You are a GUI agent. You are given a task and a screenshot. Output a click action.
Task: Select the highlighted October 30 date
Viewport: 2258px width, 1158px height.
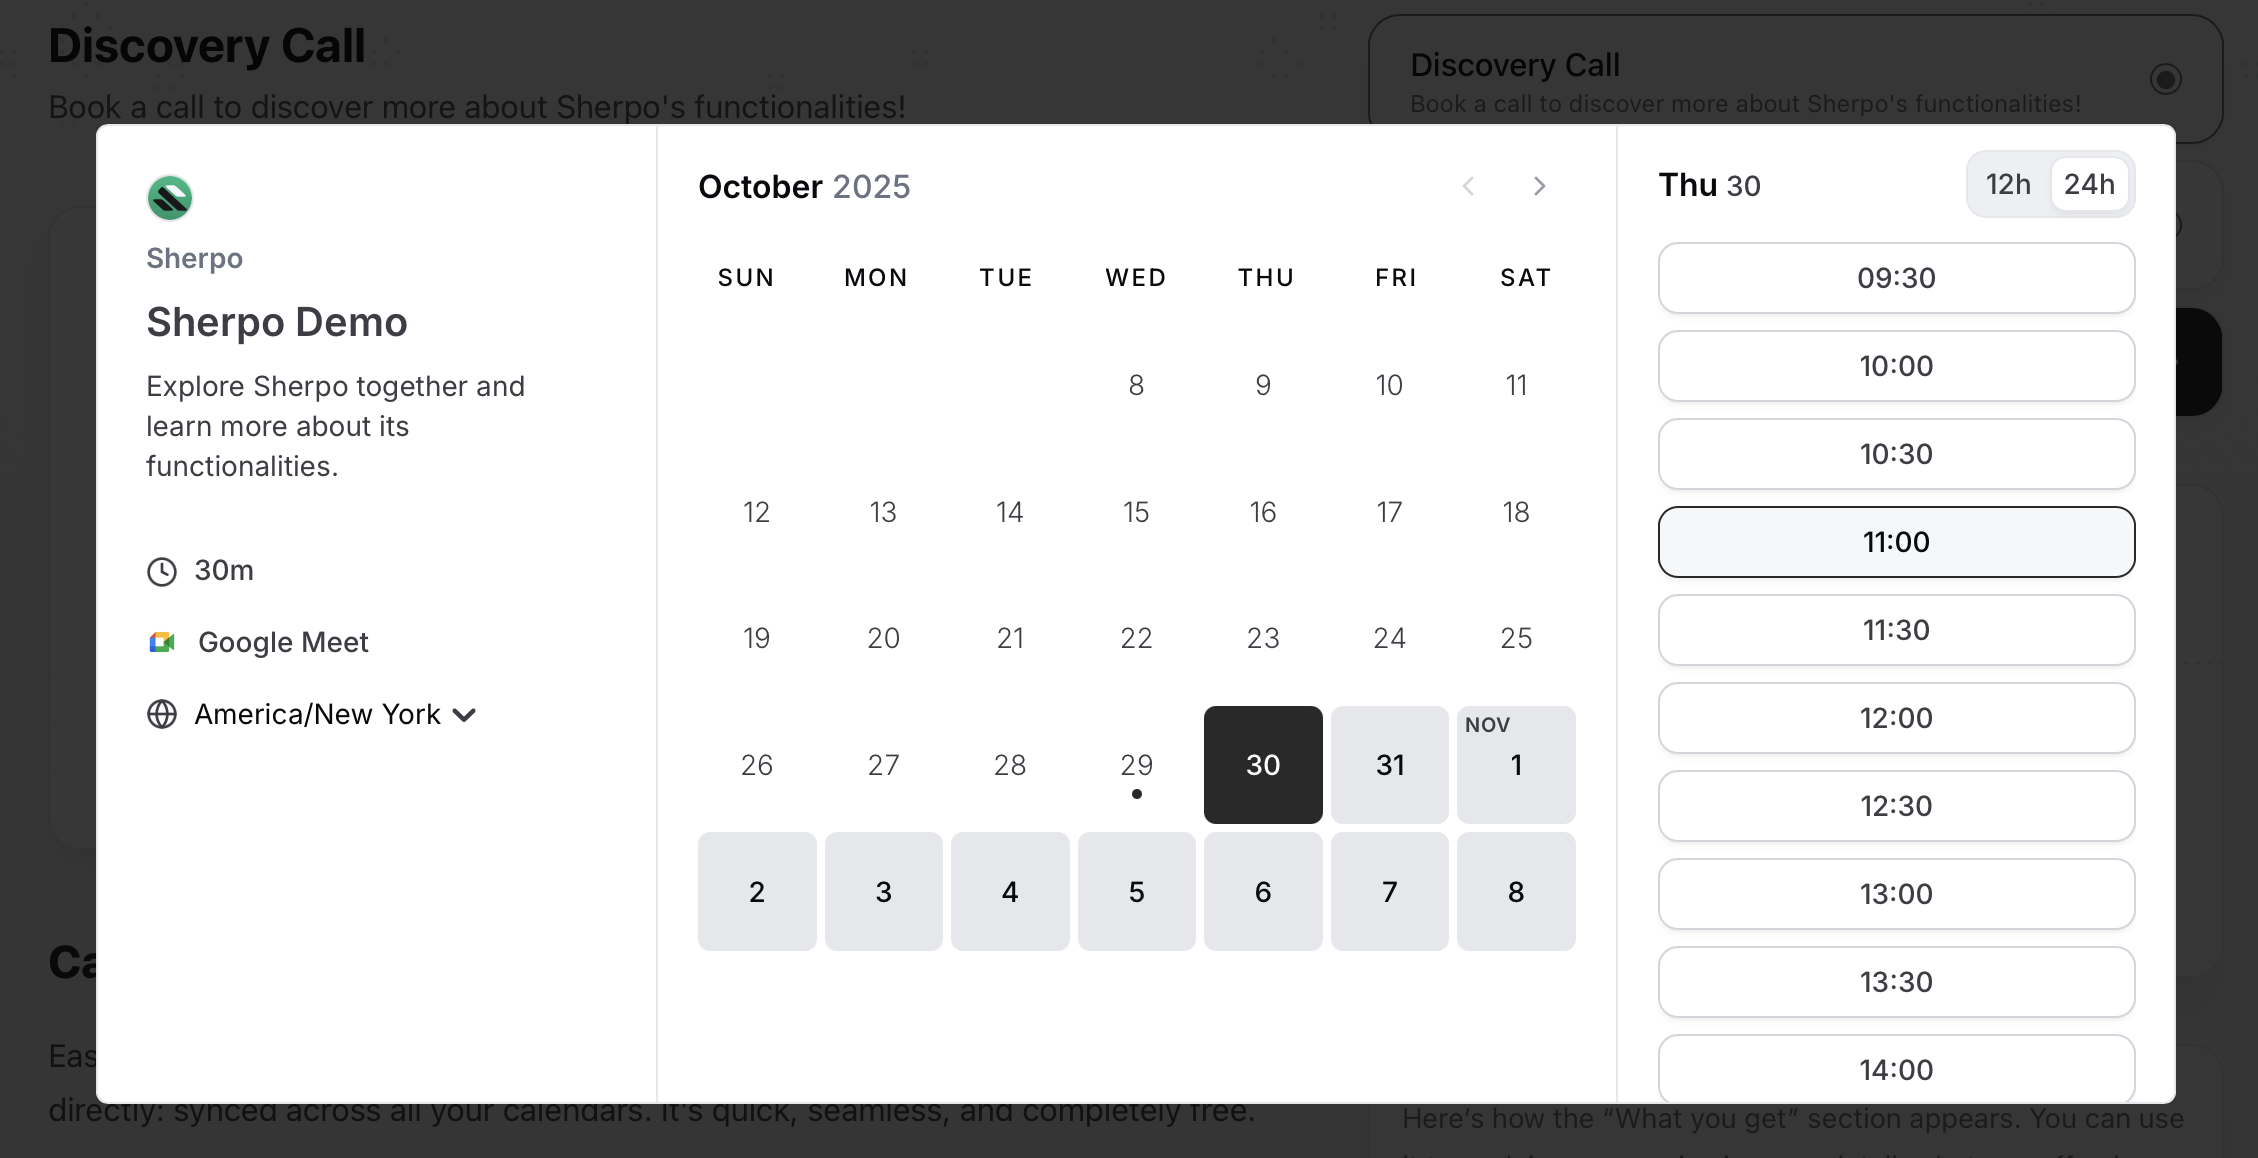[x=1263, y=764]
